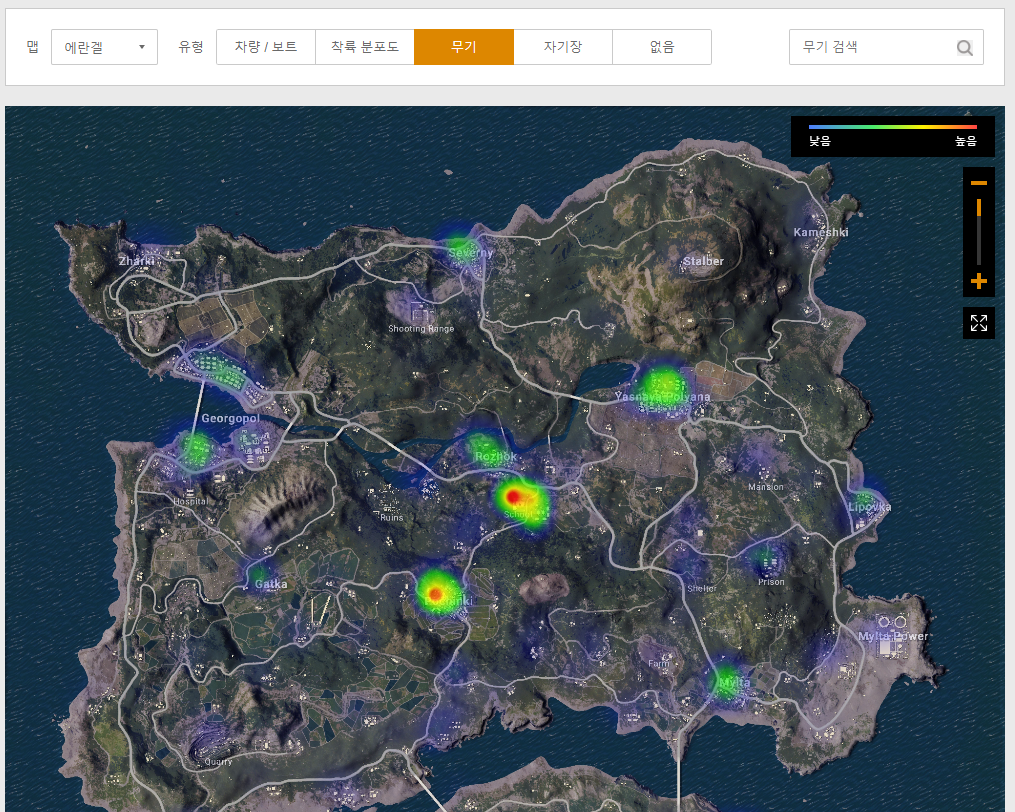The height and width of the screenshot is (812, 1015).
Task: Click the Gatka label on map
Action: tap(271, 584)
